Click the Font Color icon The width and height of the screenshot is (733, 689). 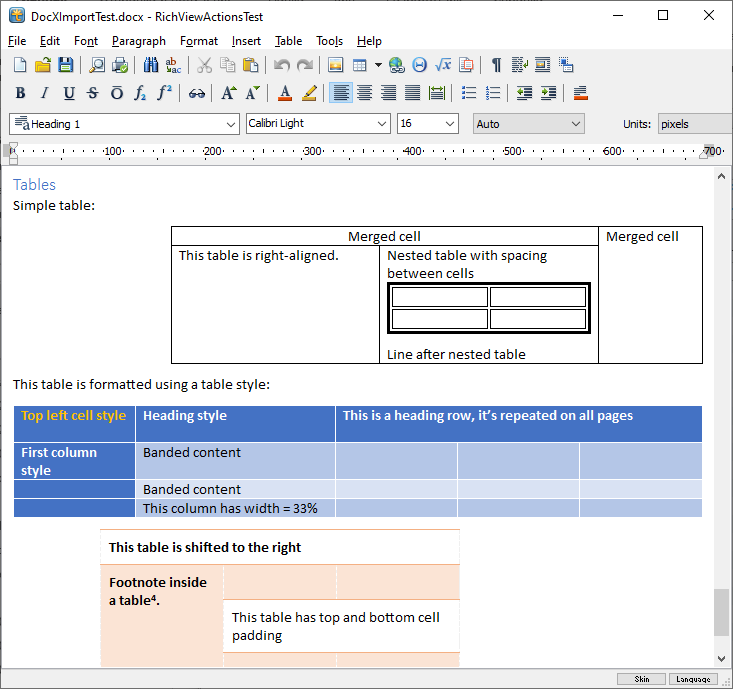coord(285,93)
